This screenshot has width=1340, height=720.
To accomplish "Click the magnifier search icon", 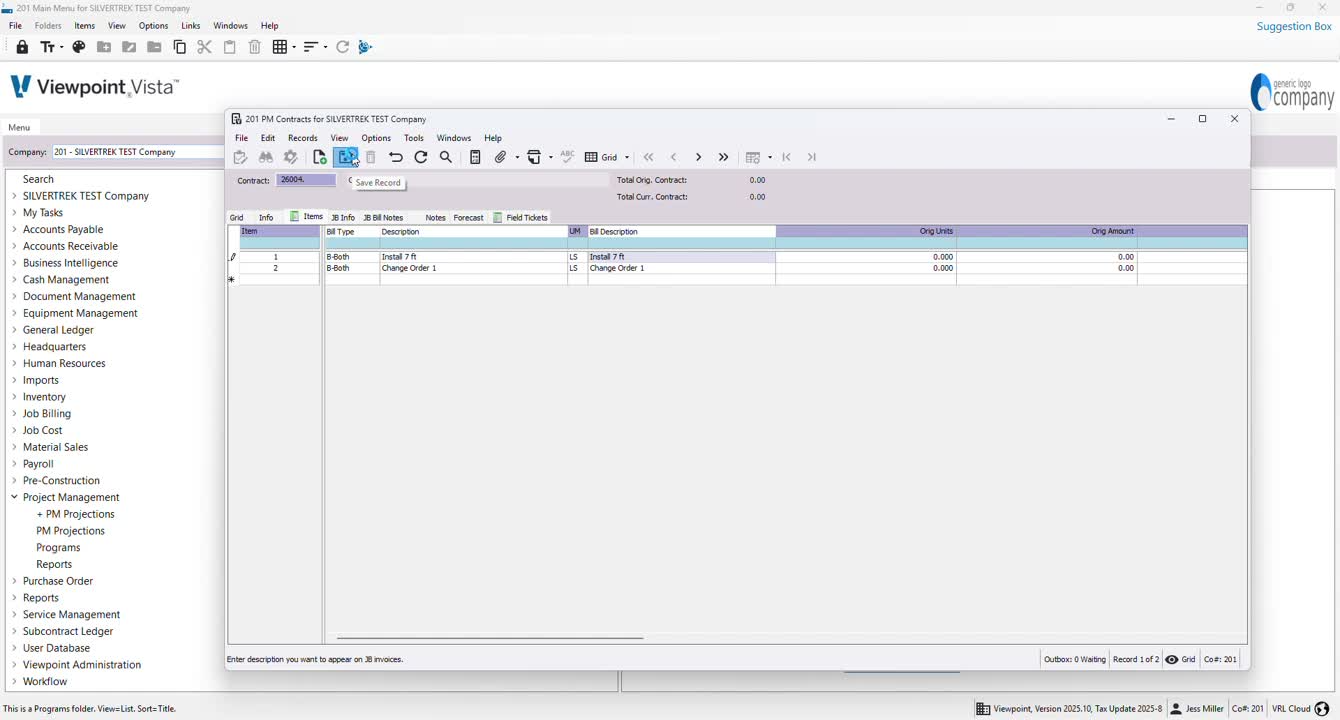I will click(446, 157).
